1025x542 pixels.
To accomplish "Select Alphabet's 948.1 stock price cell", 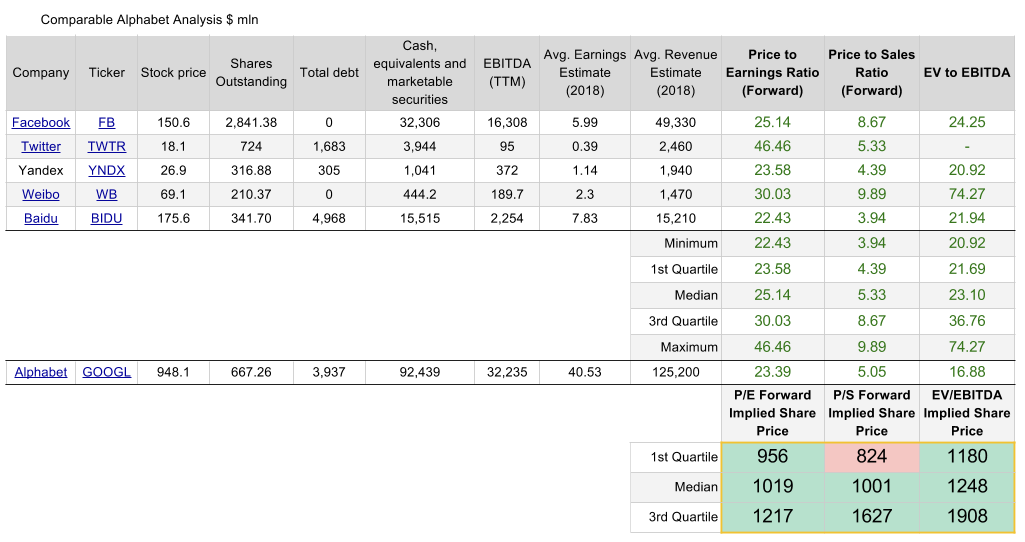I will [x=173, y=372].
